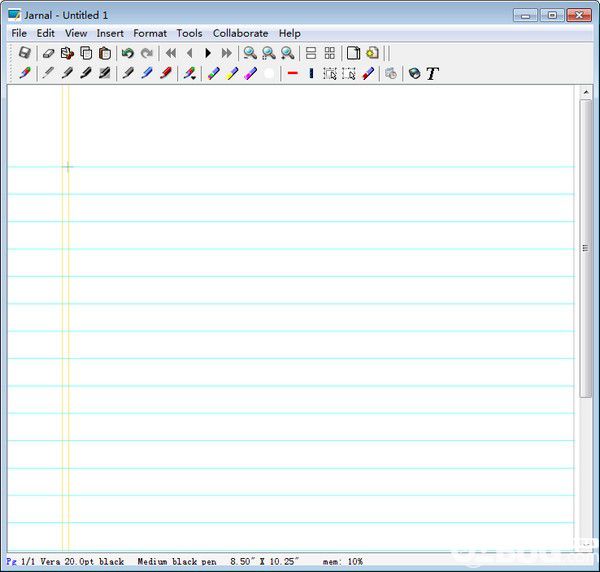This screenshot has width=600, height=572.
Task: Click the Copy icon
Action: pos(86,53)
